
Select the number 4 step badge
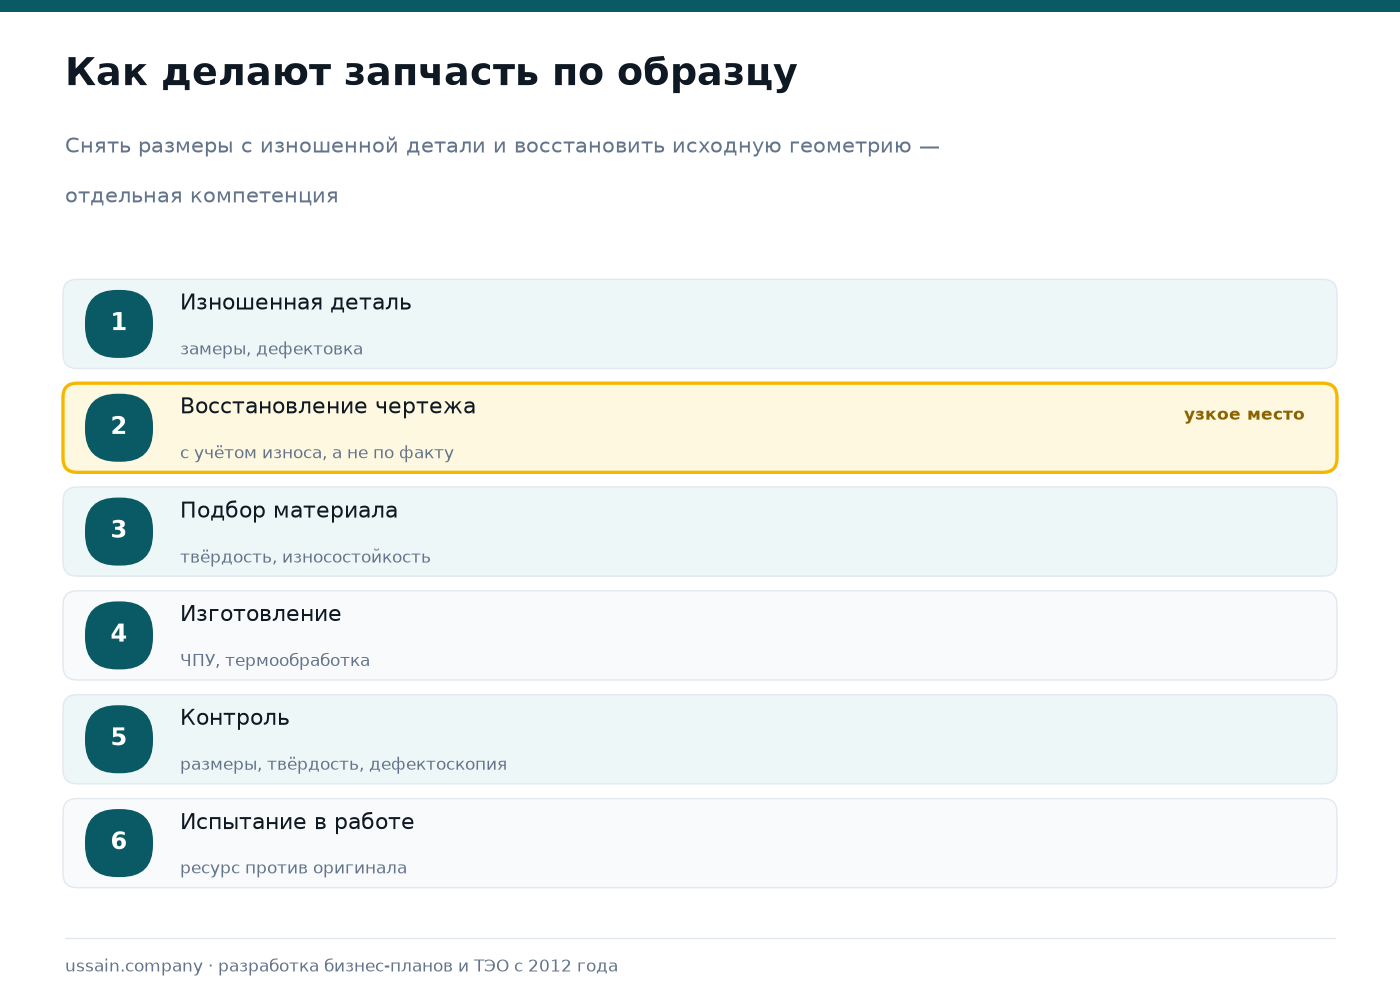pyautogui.click(x=119, y=635)
